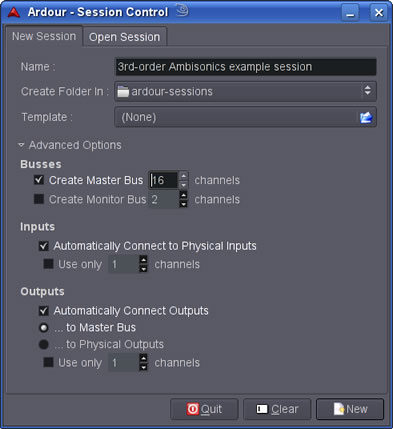
Task: Increase Master Bus channels with up arrow
Action: click(183, 176)
